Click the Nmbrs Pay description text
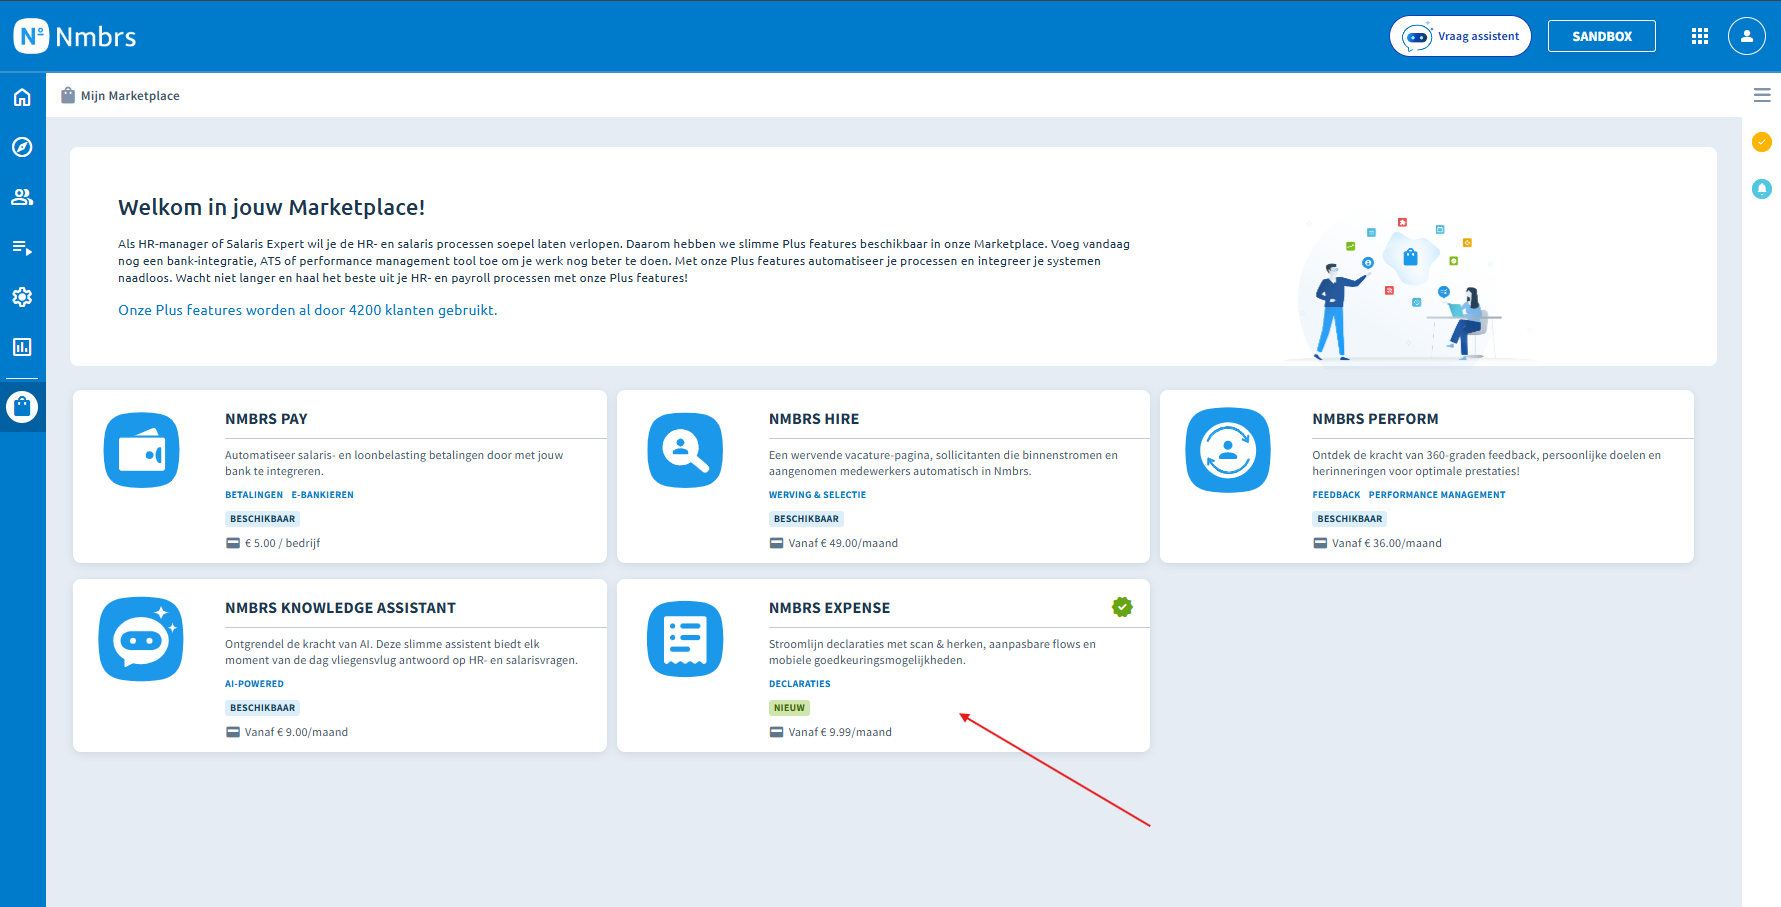 (x=394, y=463)
